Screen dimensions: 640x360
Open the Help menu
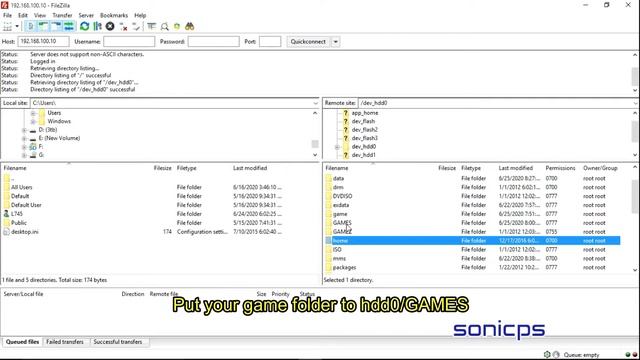click(x=140, y=15)
